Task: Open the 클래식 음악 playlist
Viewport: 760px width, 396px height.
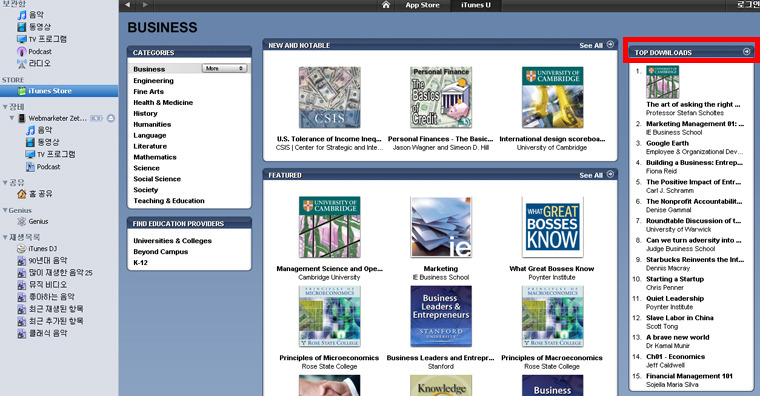Action: pyautogui.click(x=42, y=333)
